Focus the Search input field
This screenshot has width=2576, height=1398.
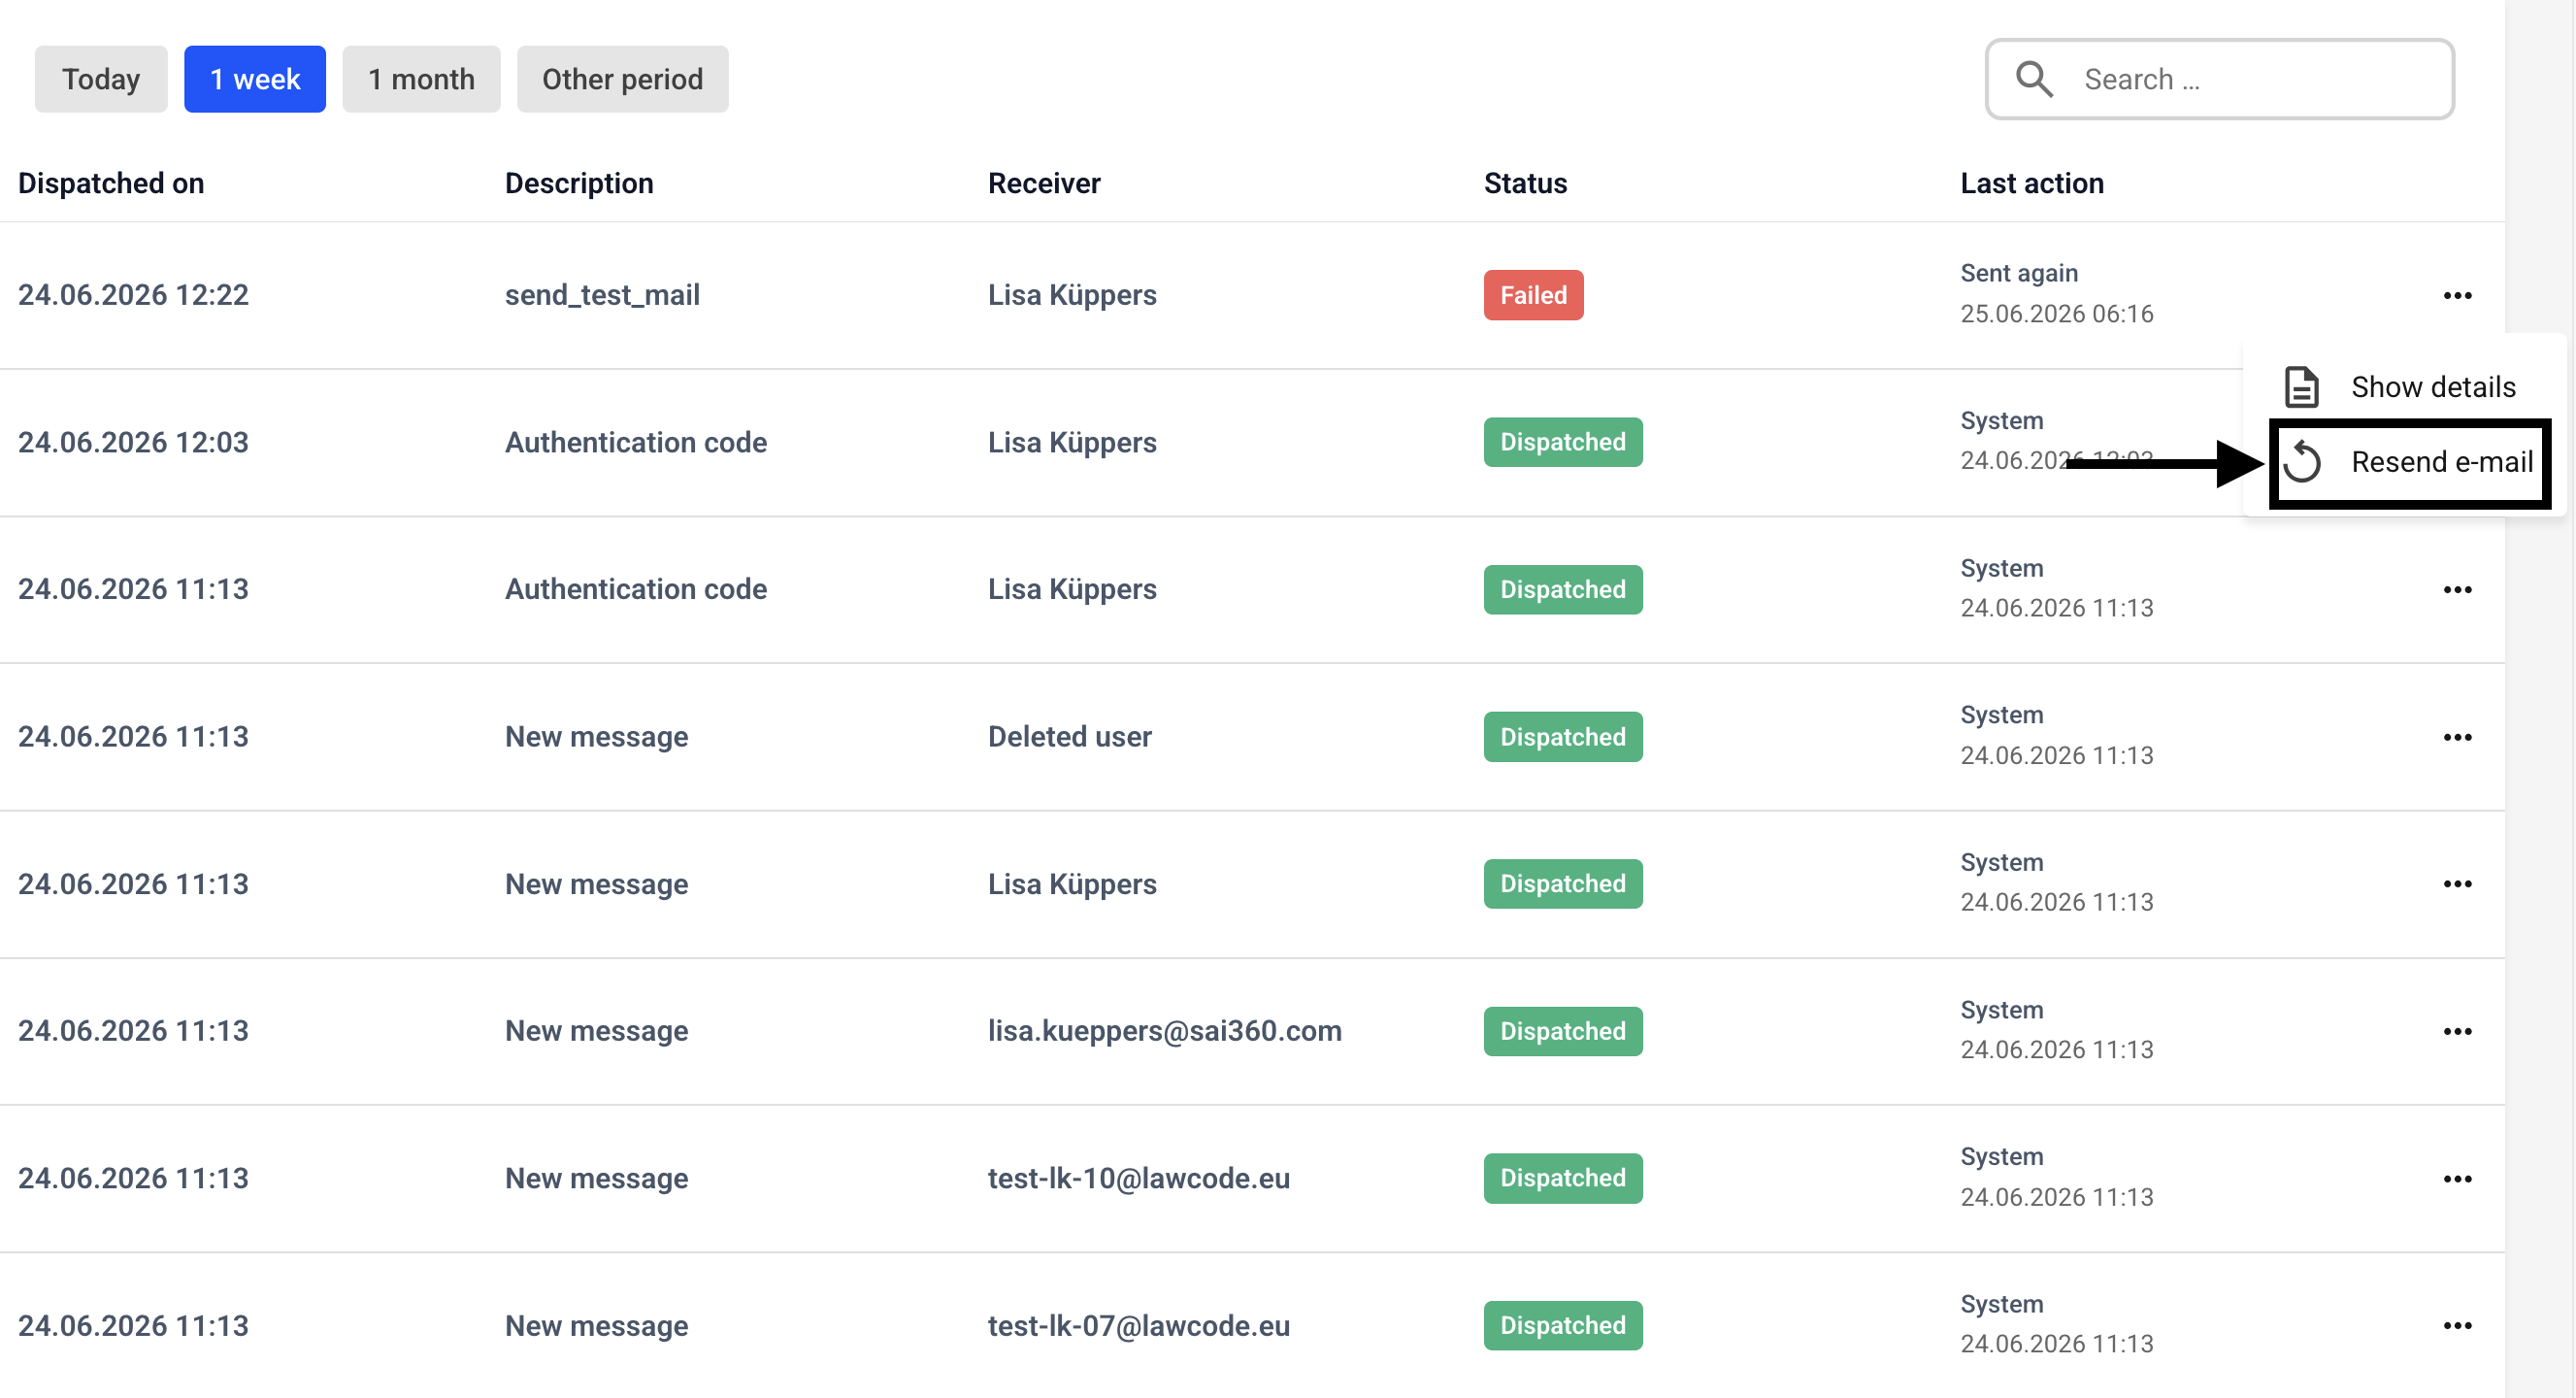[x=2220, y=79]
